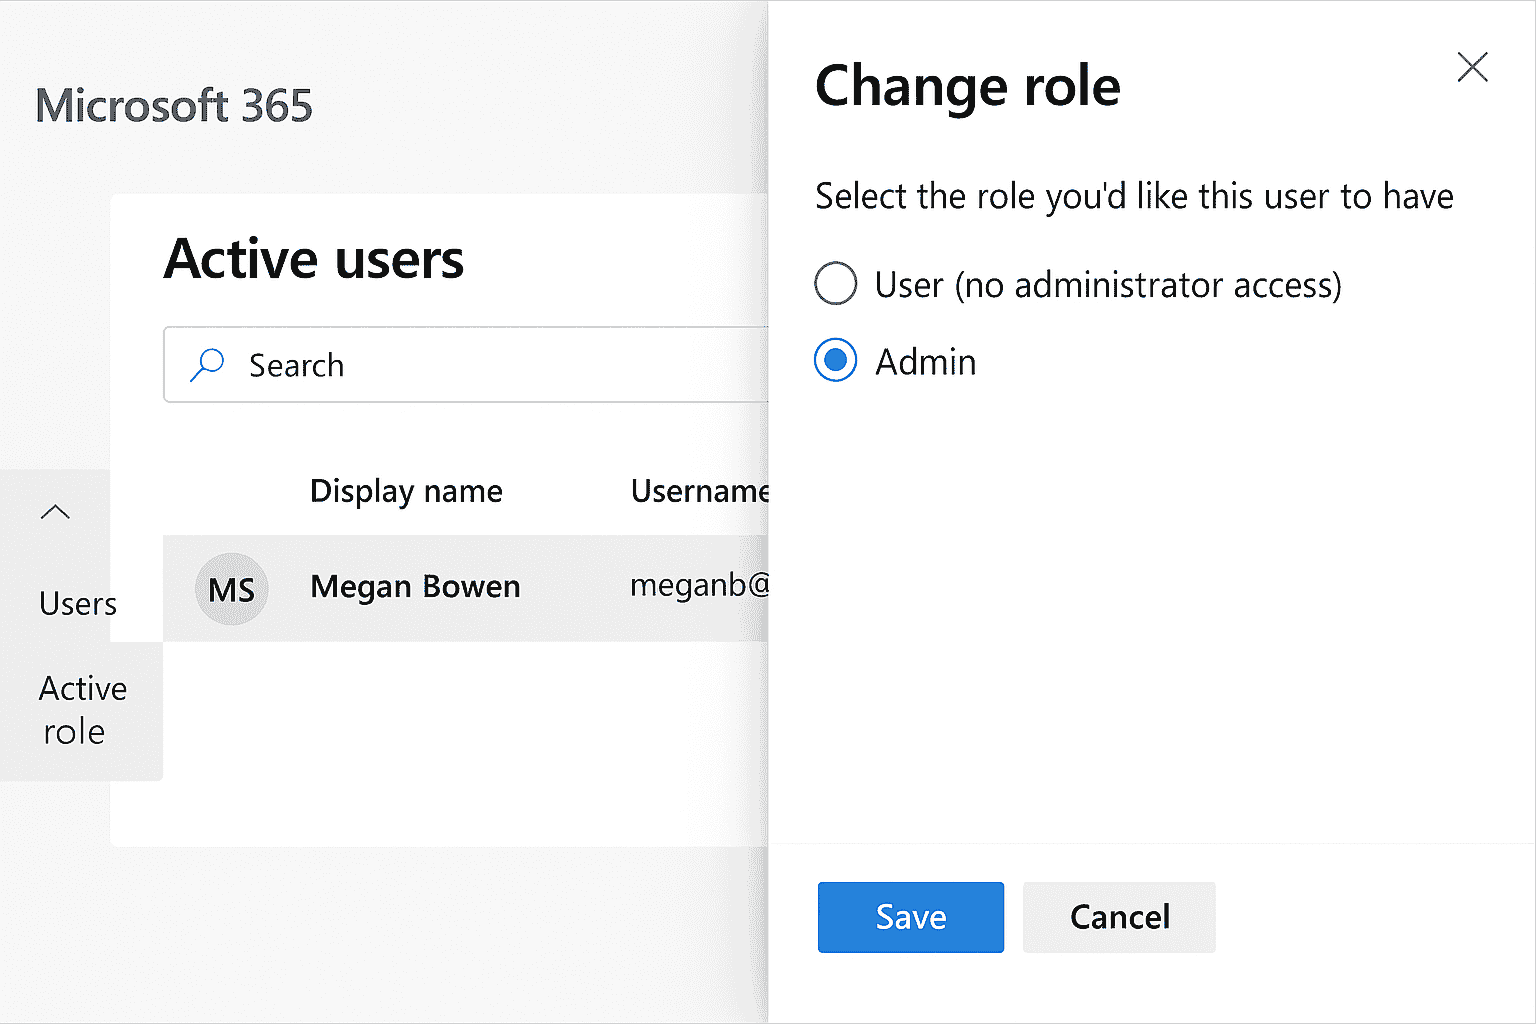
Task: Select the Admin radio button
Action: point(836,361)
